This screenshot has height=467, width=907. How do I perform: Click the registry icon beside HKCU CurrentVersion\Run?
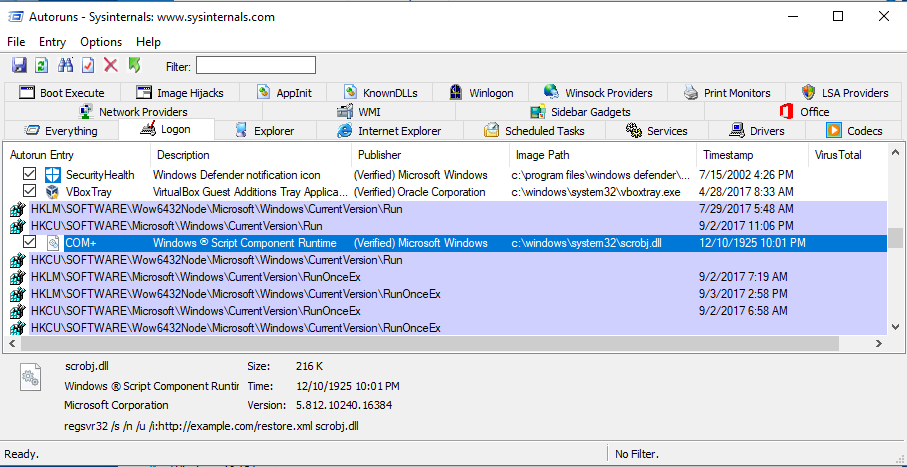coord(18,226)
